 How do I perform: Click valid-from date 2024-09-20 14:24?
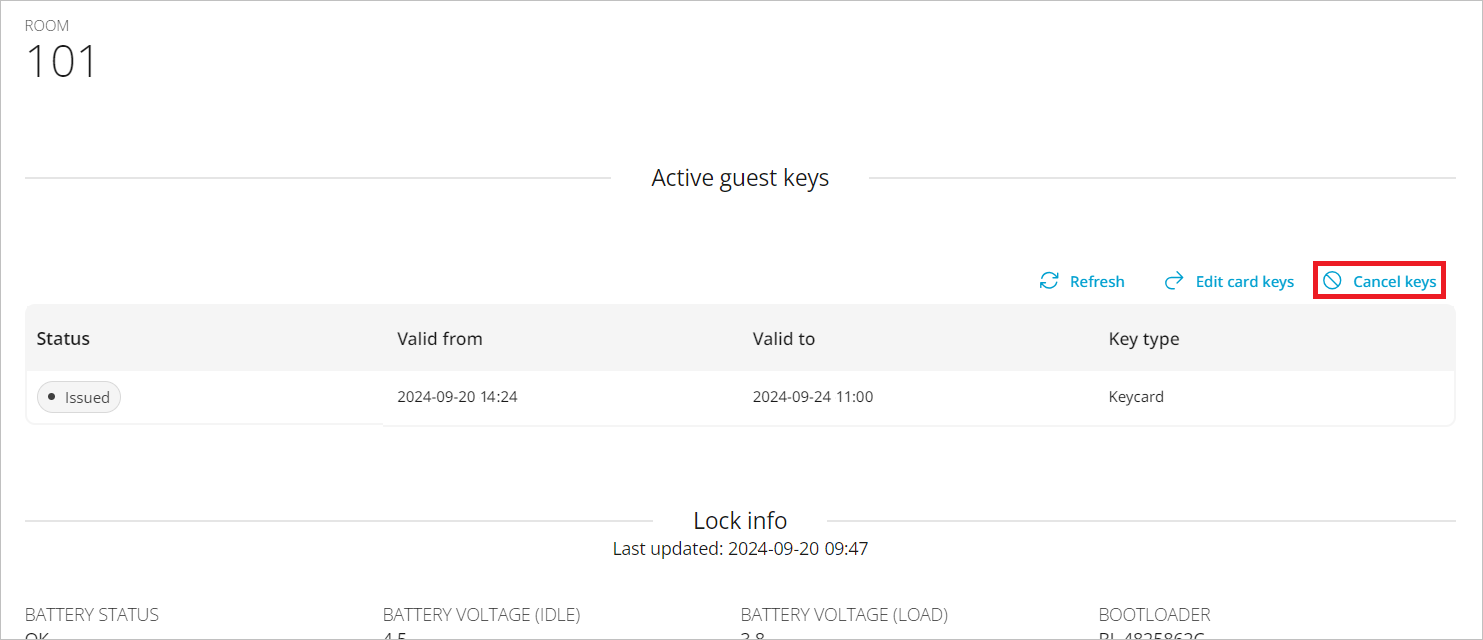(457, 397)
